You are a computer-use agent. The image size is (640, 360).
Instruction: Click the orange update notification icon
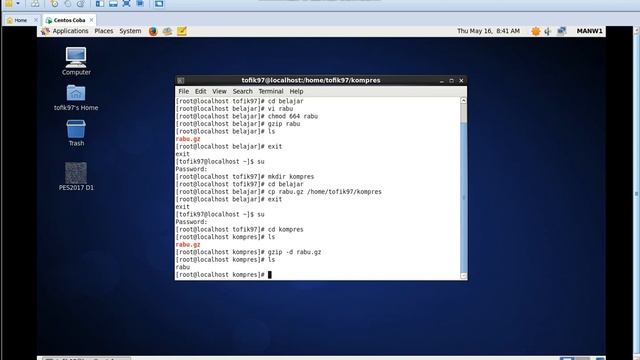pos(536,31)
